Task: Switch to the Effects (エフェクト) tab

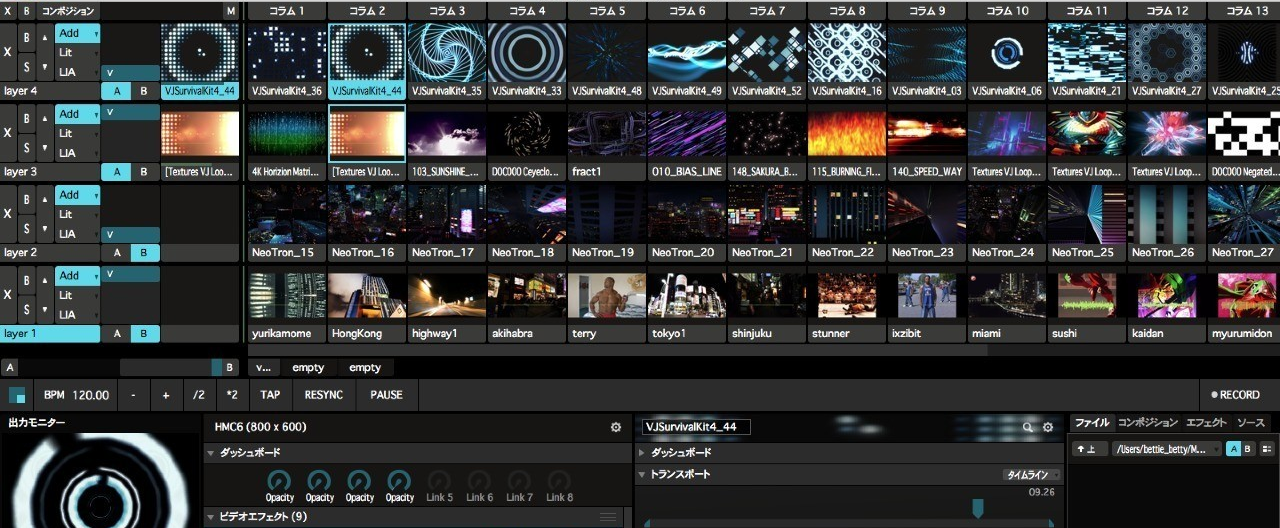Action: (x=1205, y=423)
